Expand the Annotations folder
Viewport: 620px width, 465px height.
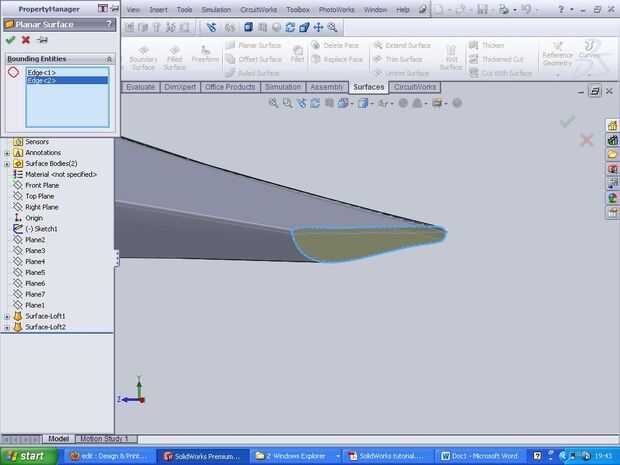(x=7, y=153)
